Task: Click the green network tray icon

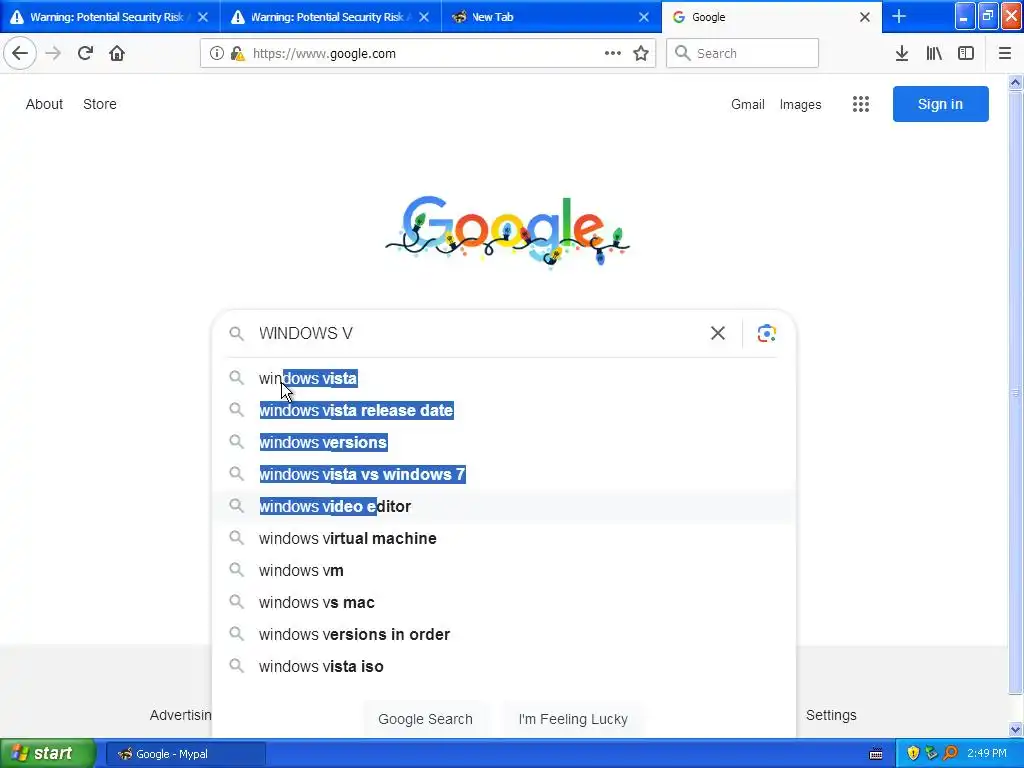Action: 932,753
